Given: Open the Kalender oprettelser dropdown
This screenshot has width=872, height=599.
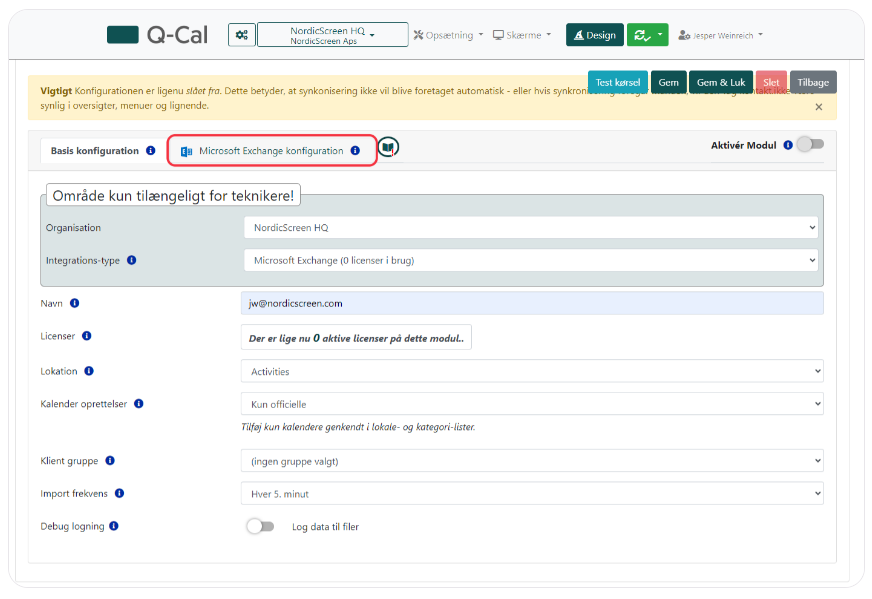Looking at the screenshot, I should coord(532,404).
